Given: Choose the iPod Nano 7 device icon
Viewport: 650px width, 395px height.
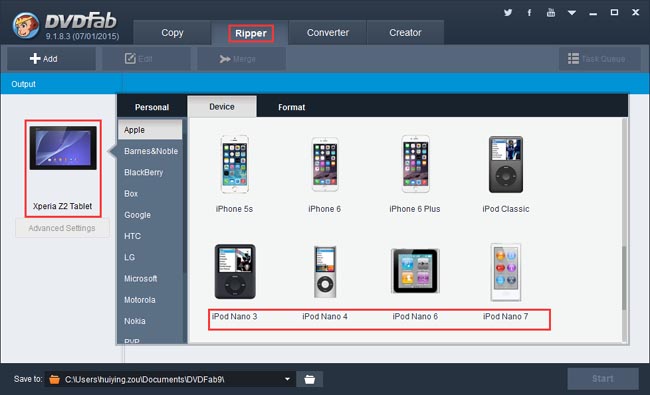Looking at the screenshot, I should click(506, 272).
